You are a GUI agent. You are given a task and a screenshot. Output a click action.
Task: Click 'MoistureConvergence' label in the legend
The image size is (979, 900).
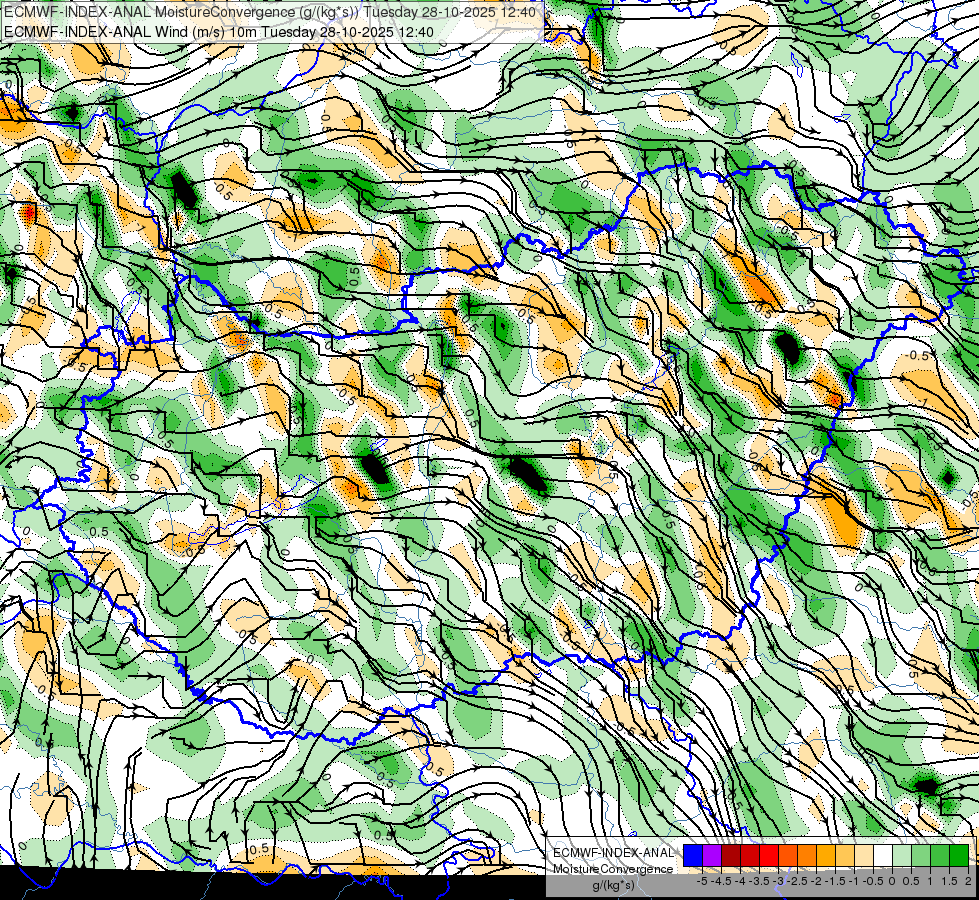point(613,869)
